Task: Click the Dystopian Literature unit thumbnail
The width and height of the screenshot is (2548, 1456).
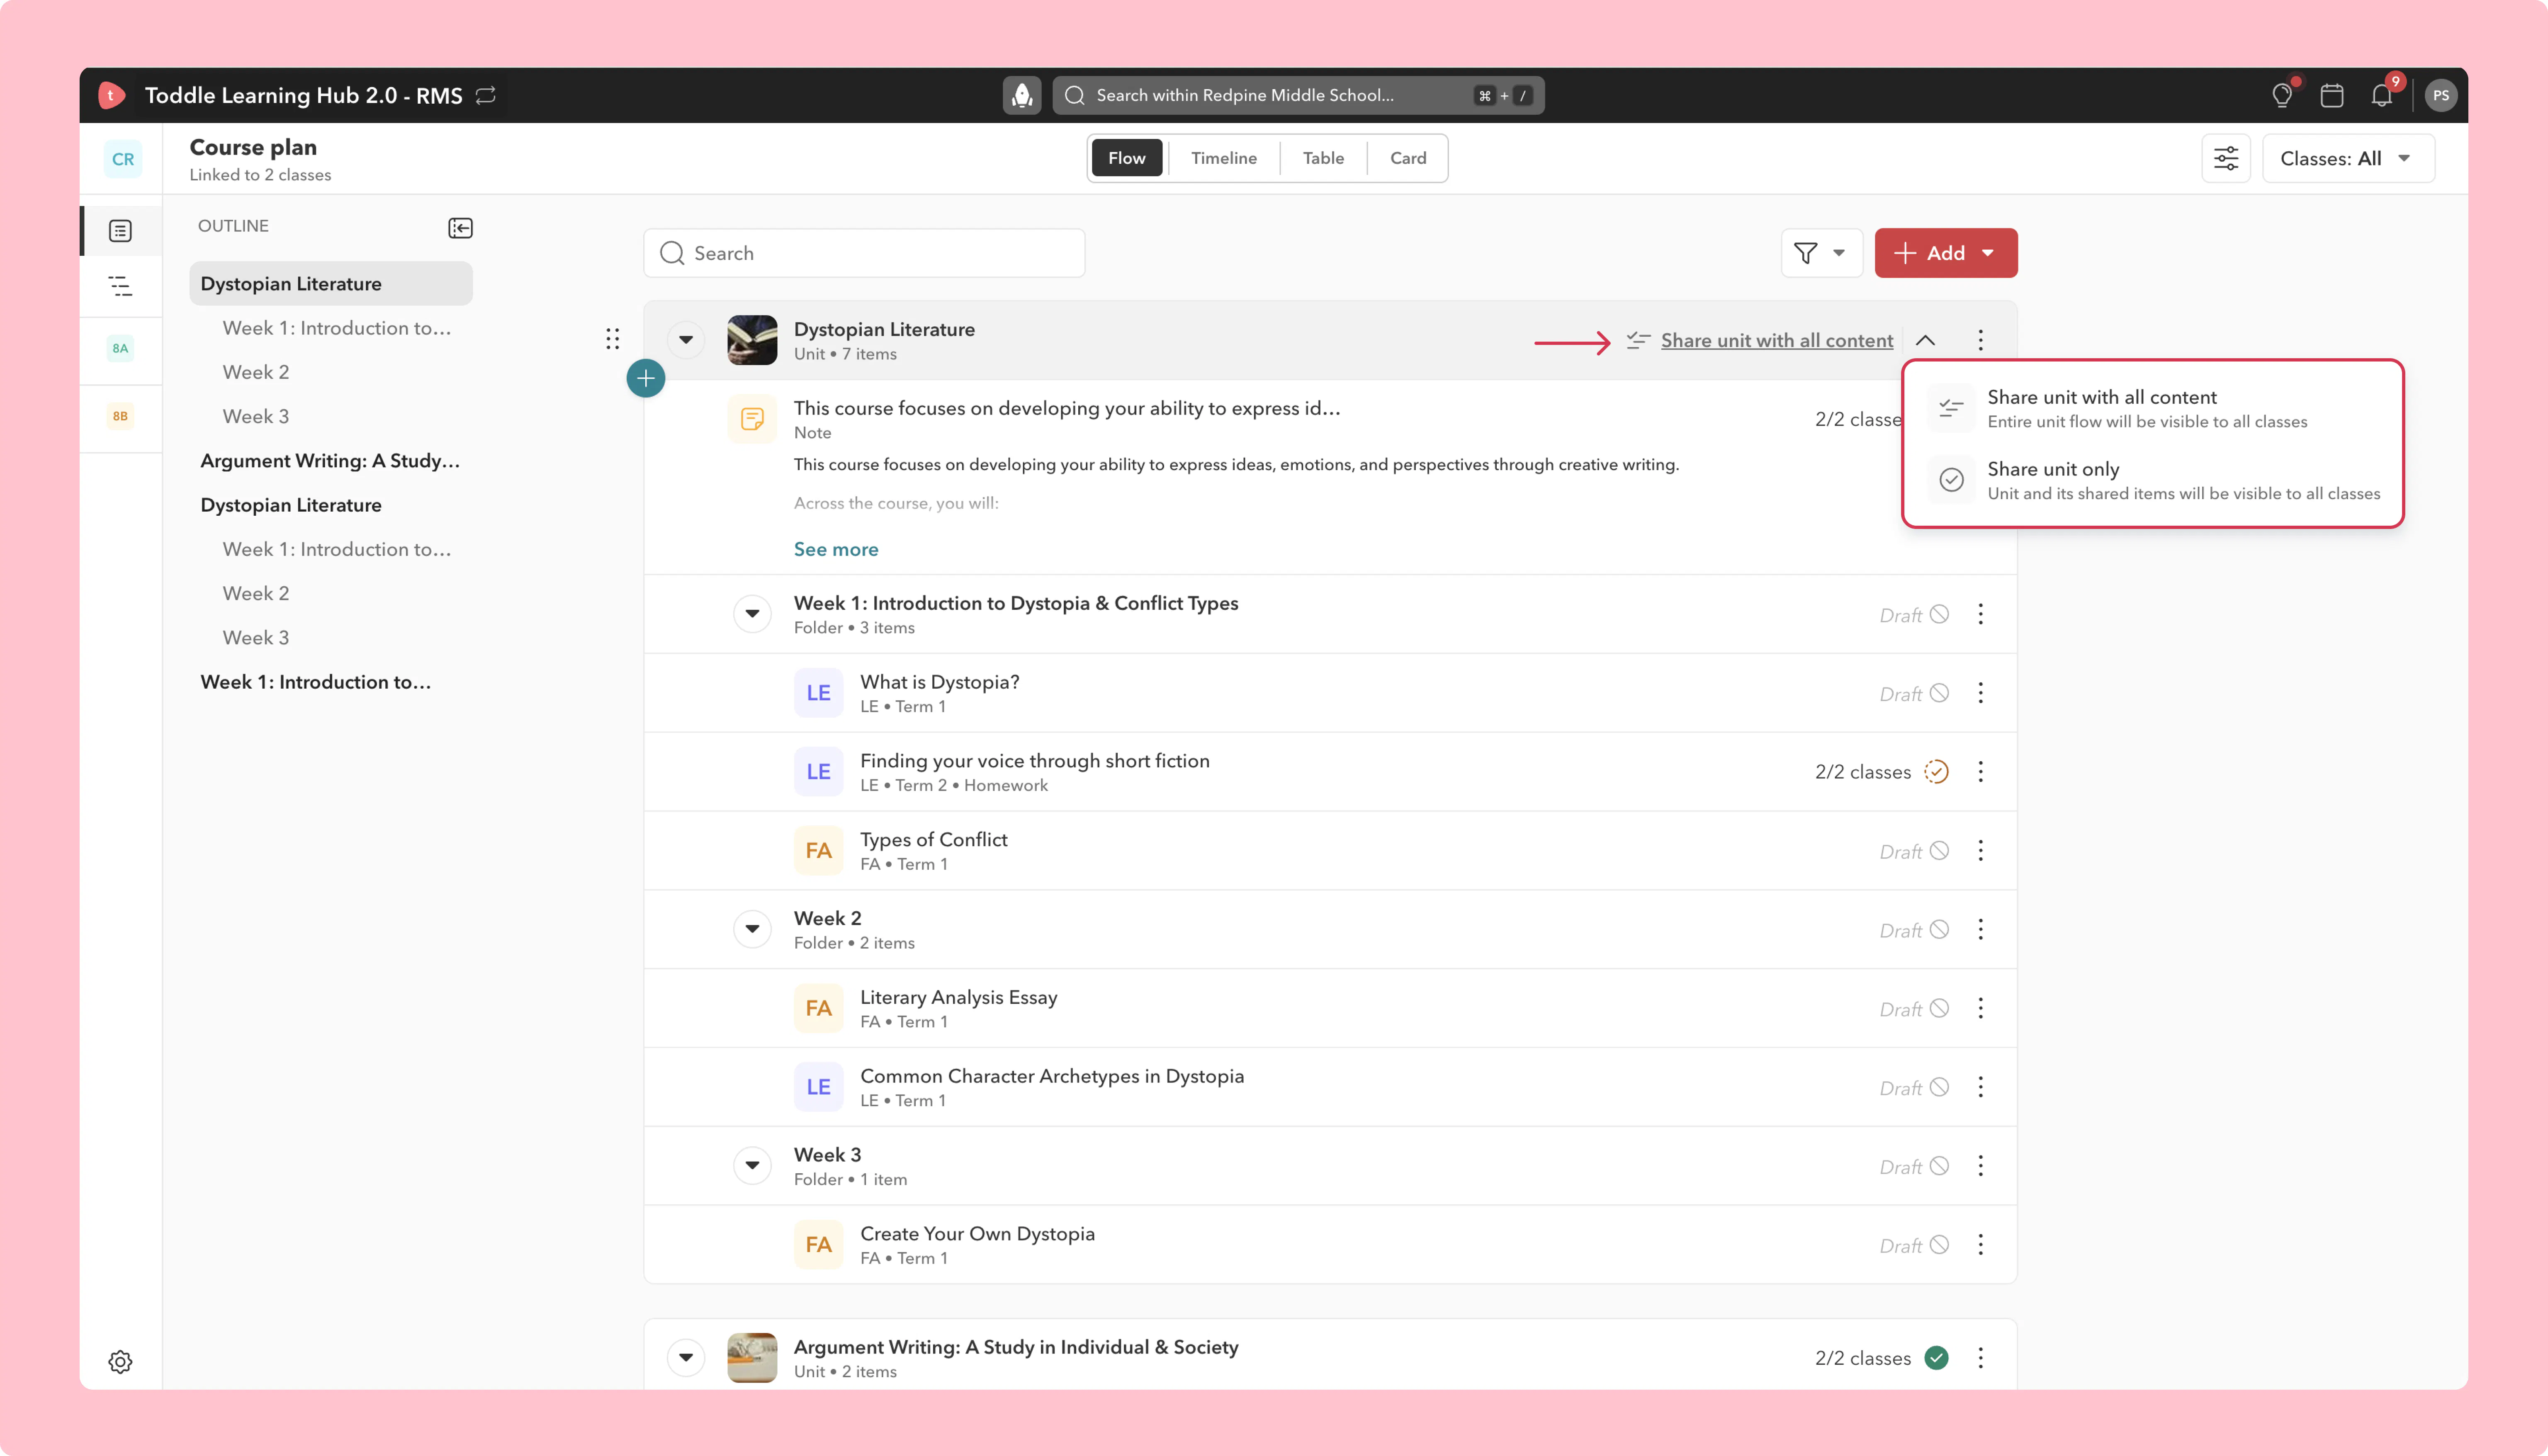Action: pos(752,340)
